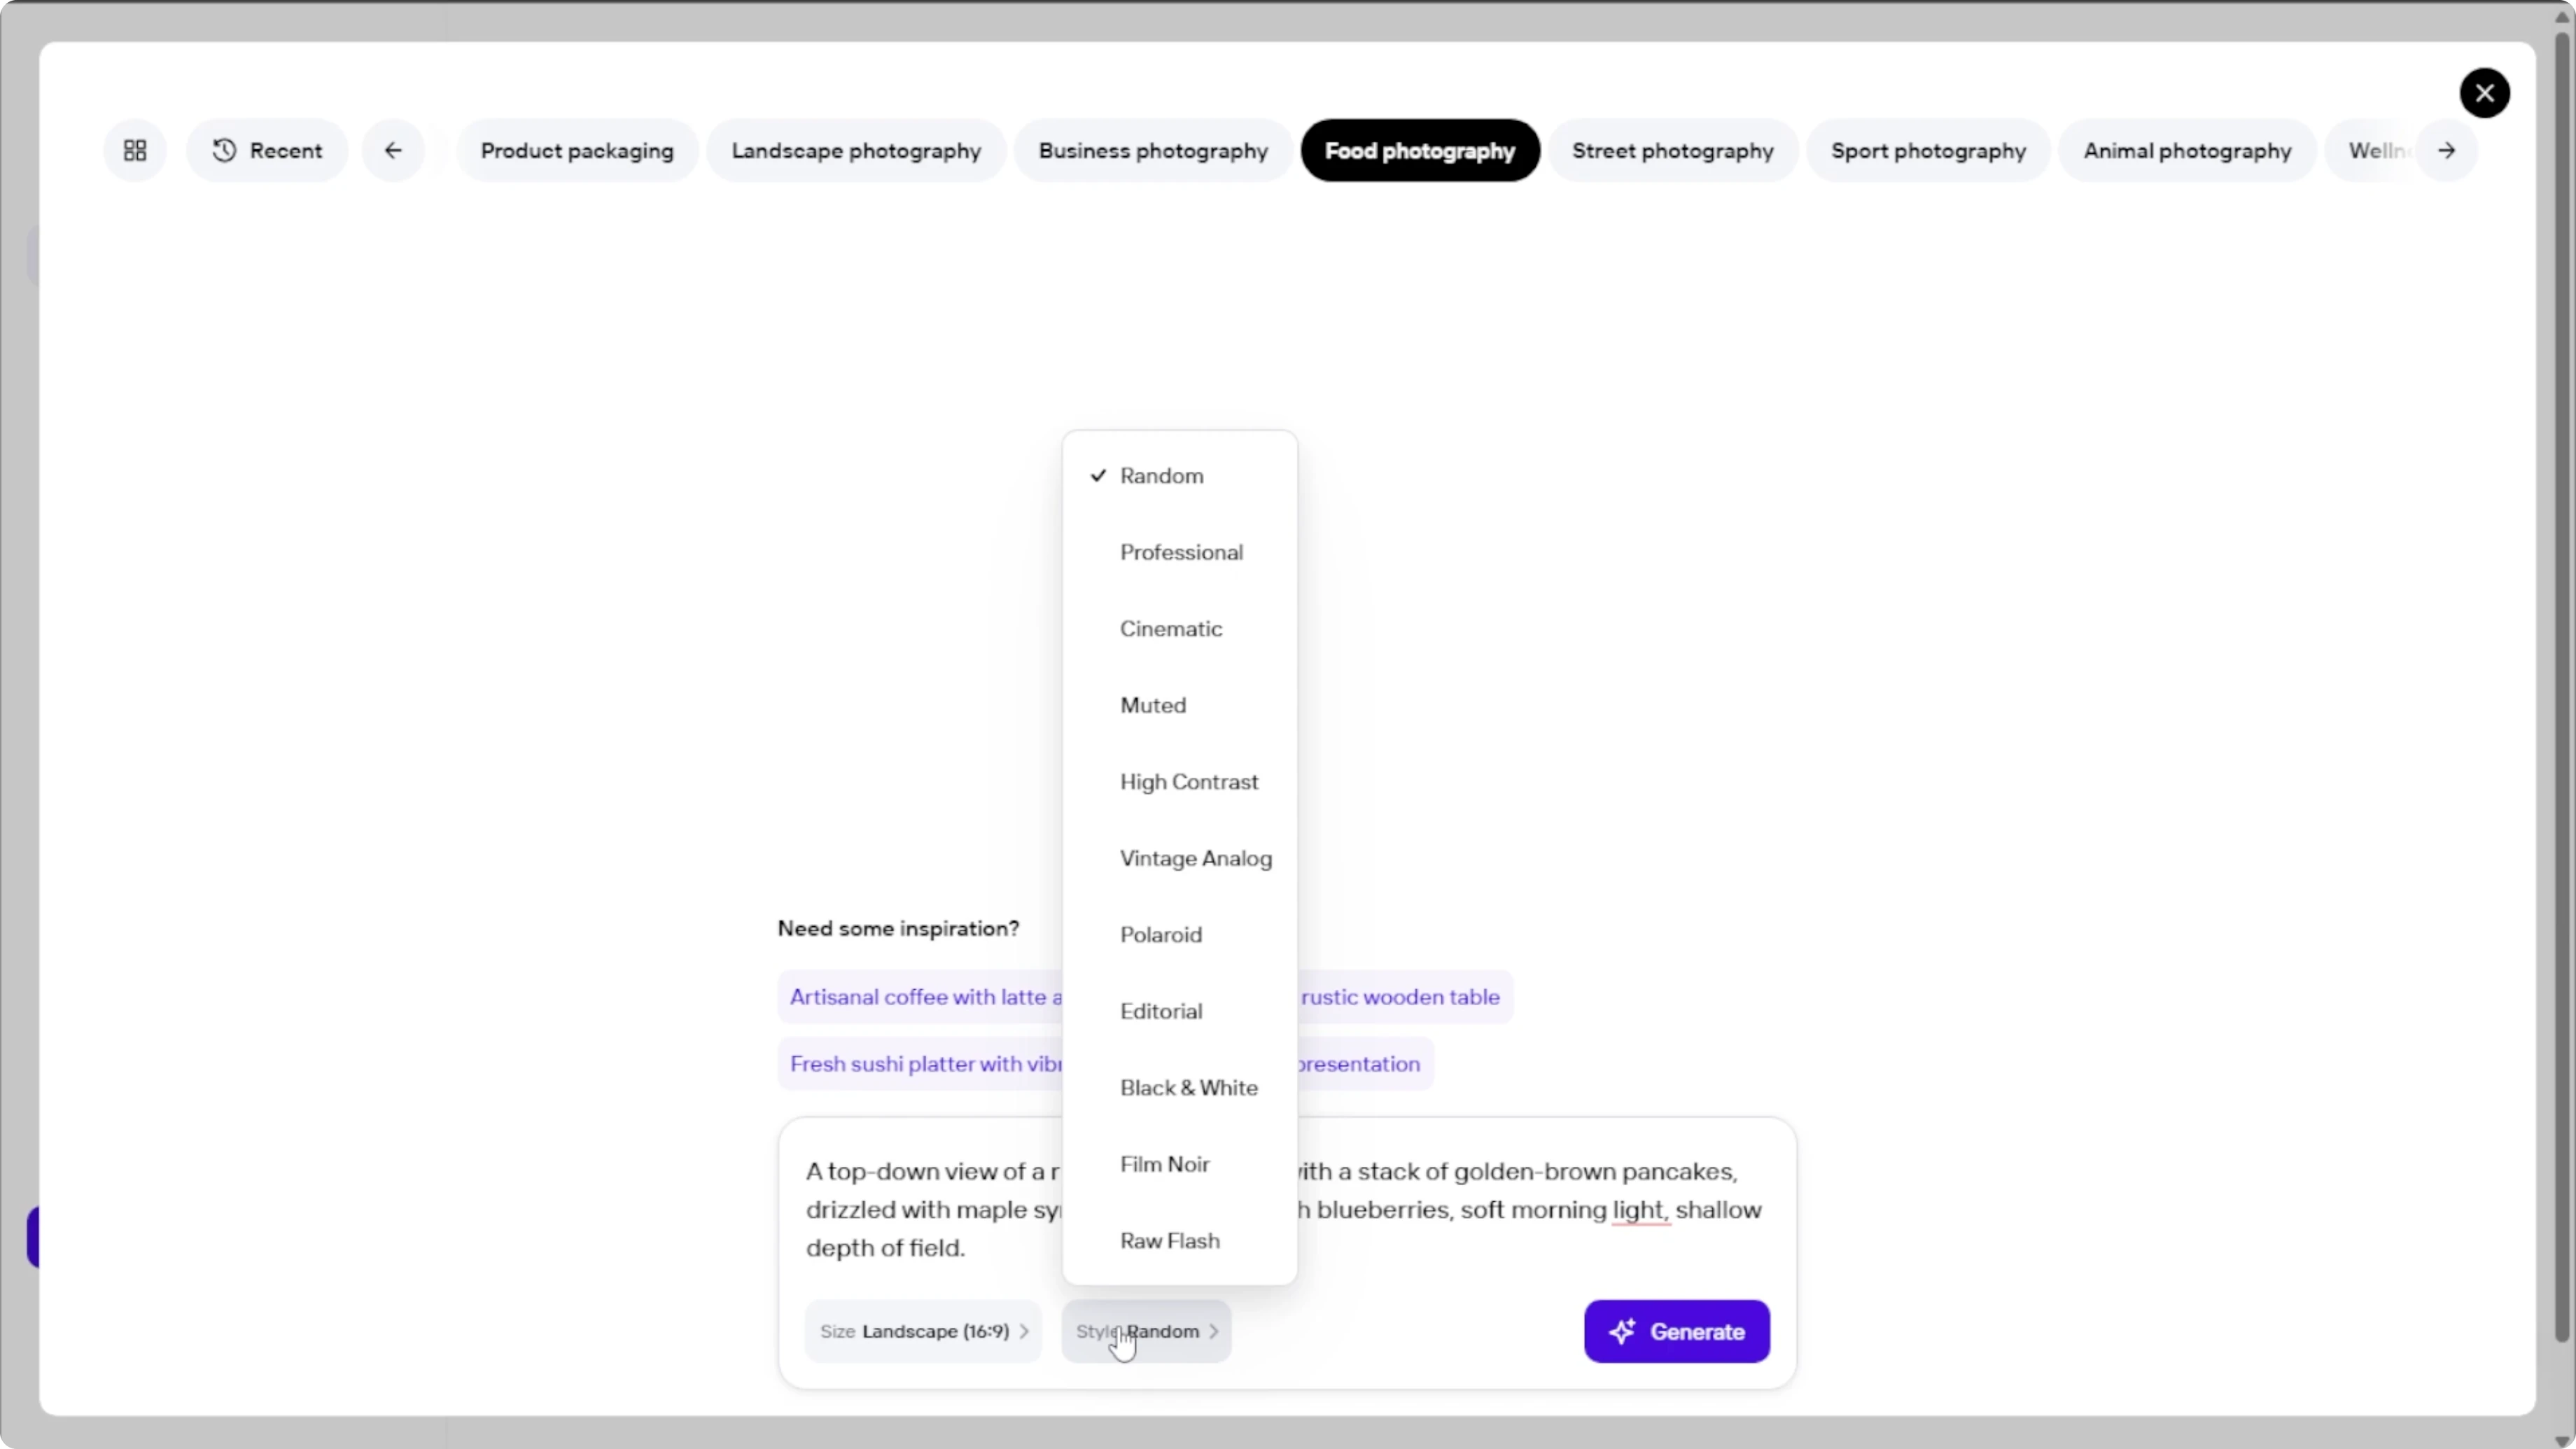Select the Street photography category

(1673, 150)
